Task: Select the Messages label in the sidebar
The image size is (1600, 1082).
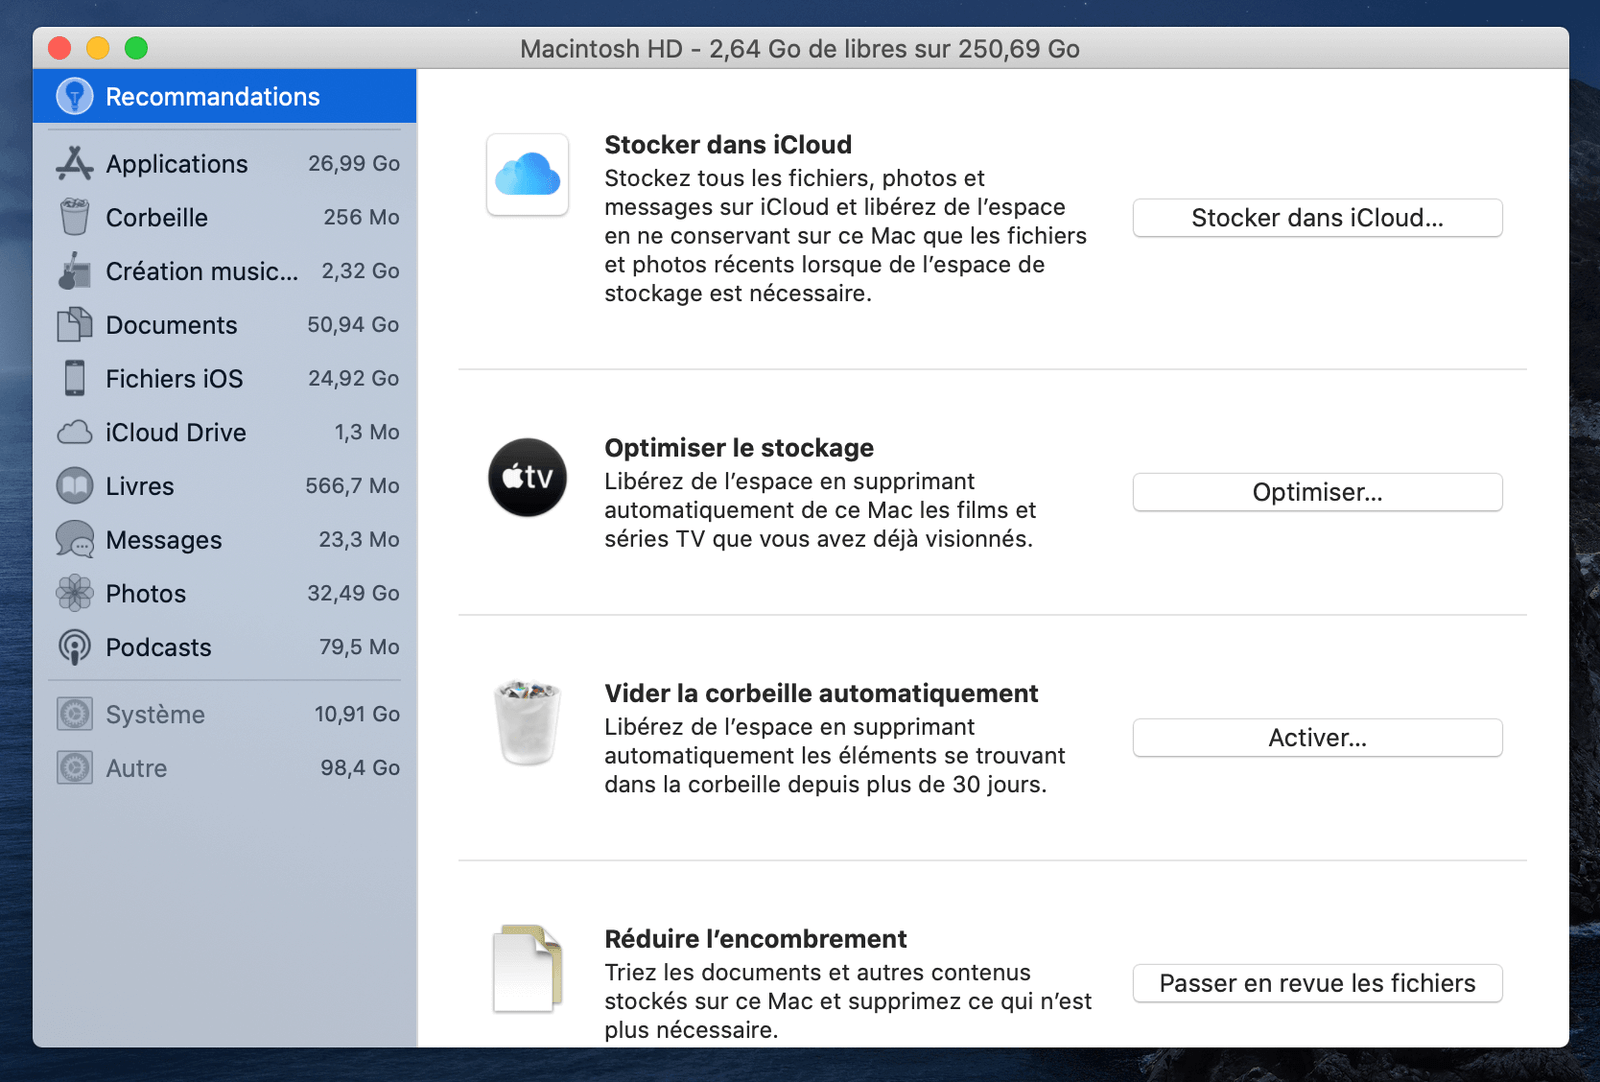Action: pyautogui.click(x=163, y=540)
